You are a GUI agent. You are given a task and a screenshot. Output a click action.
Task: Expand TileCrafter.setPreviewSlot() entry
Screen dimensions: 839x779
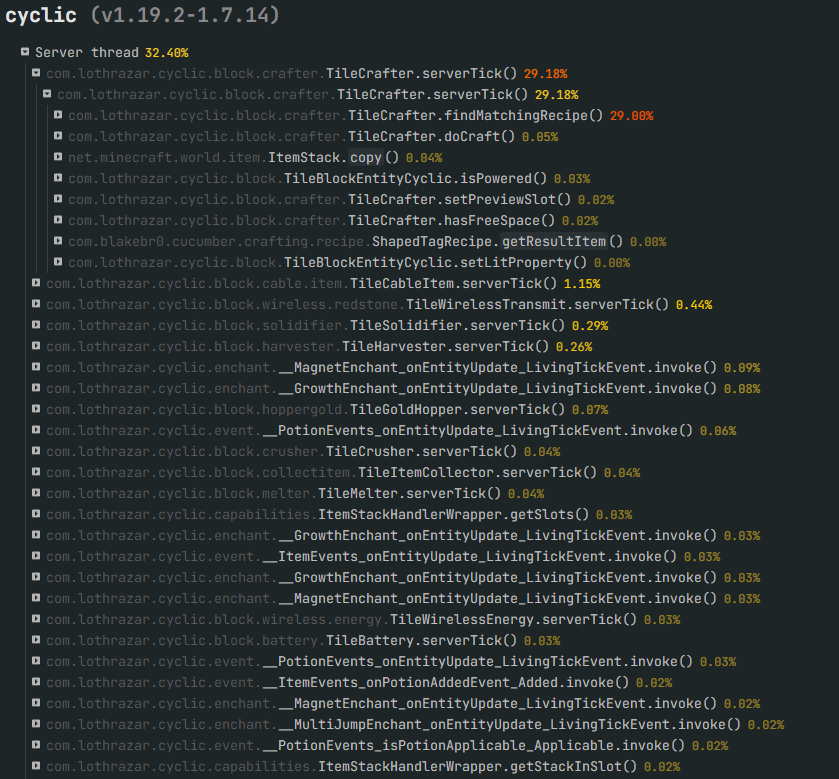[58, 199]
